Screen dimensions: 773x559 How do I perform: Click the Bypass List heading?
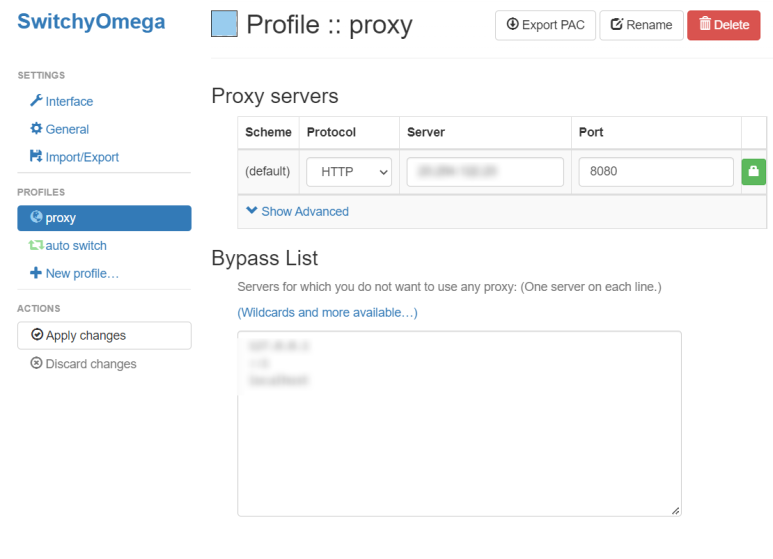(265, 258)
